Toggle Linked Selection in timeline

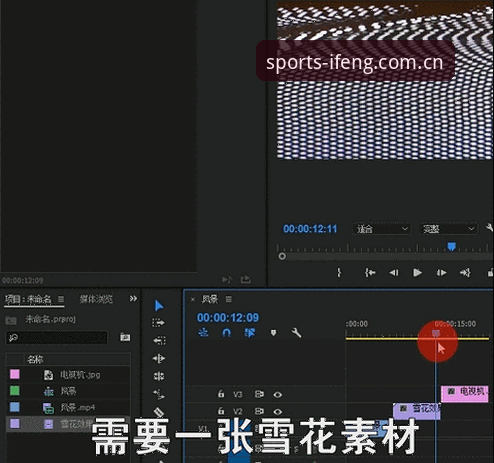click(250, 332)
